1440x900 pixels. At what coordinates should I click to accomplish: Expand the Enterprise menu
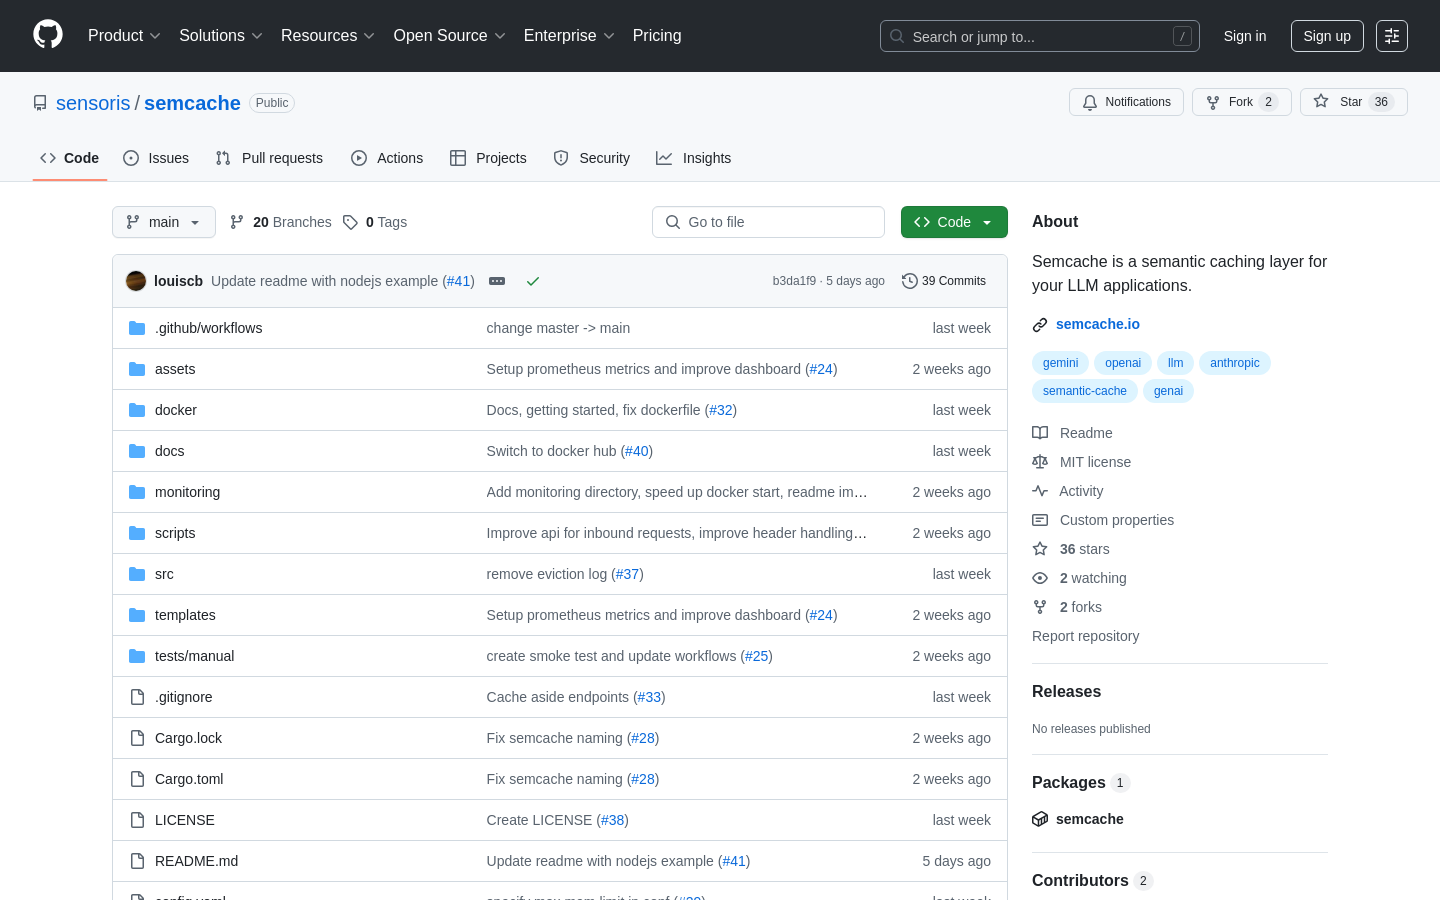coord(569,36)
